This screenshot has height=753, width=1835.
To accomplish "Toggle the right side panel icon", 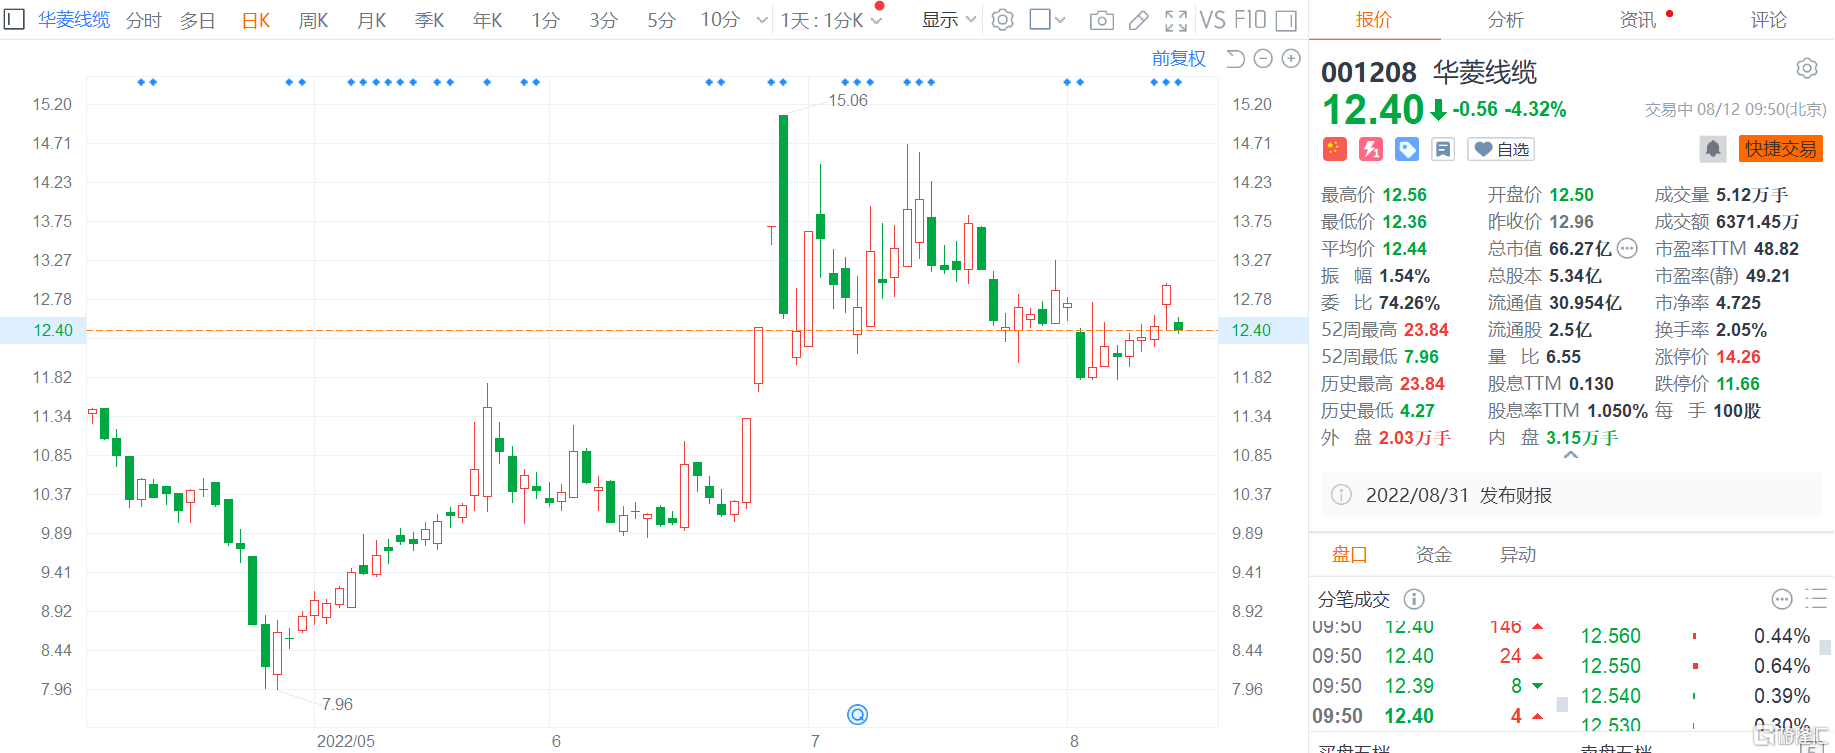I will 1287,20.
